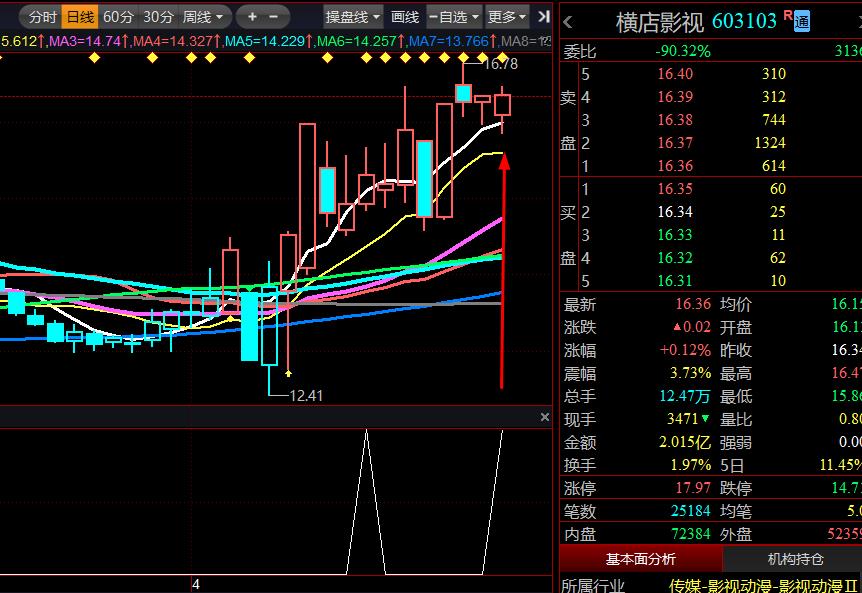Viewport: 862px width, 593px height.
Task: Click the MA6=14.257 indicator label
Action: [360, 41]
